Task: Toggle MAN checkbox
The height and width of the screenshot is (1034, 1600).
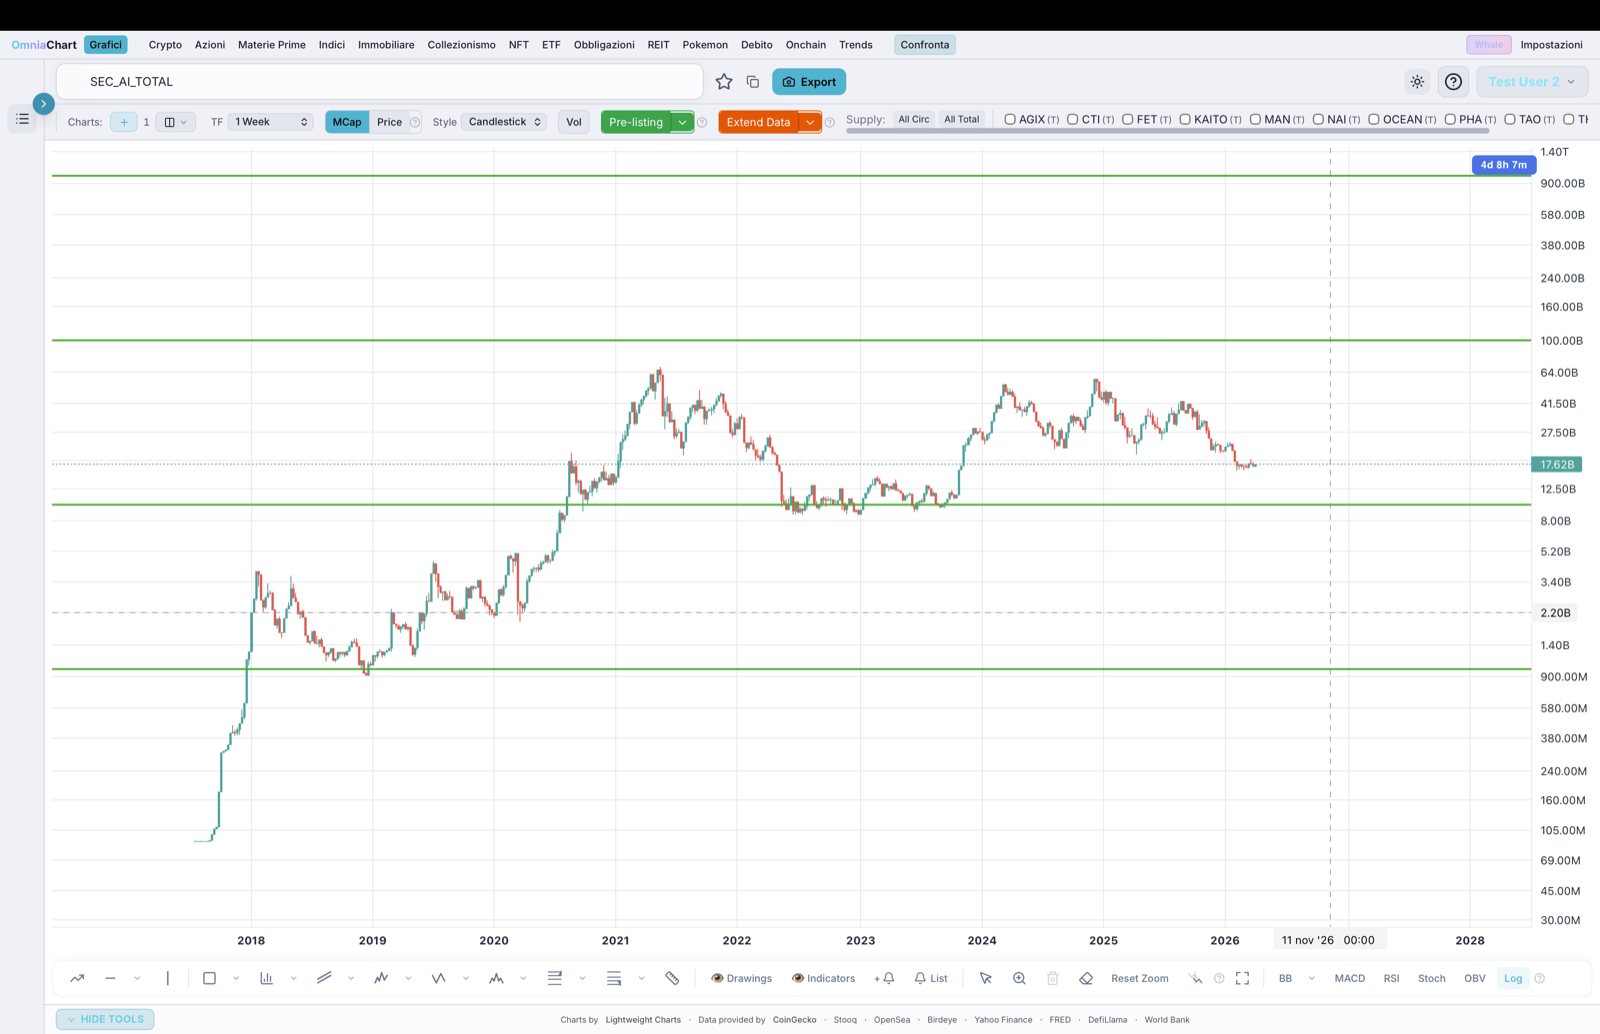Action: [x=1255, y=119]
